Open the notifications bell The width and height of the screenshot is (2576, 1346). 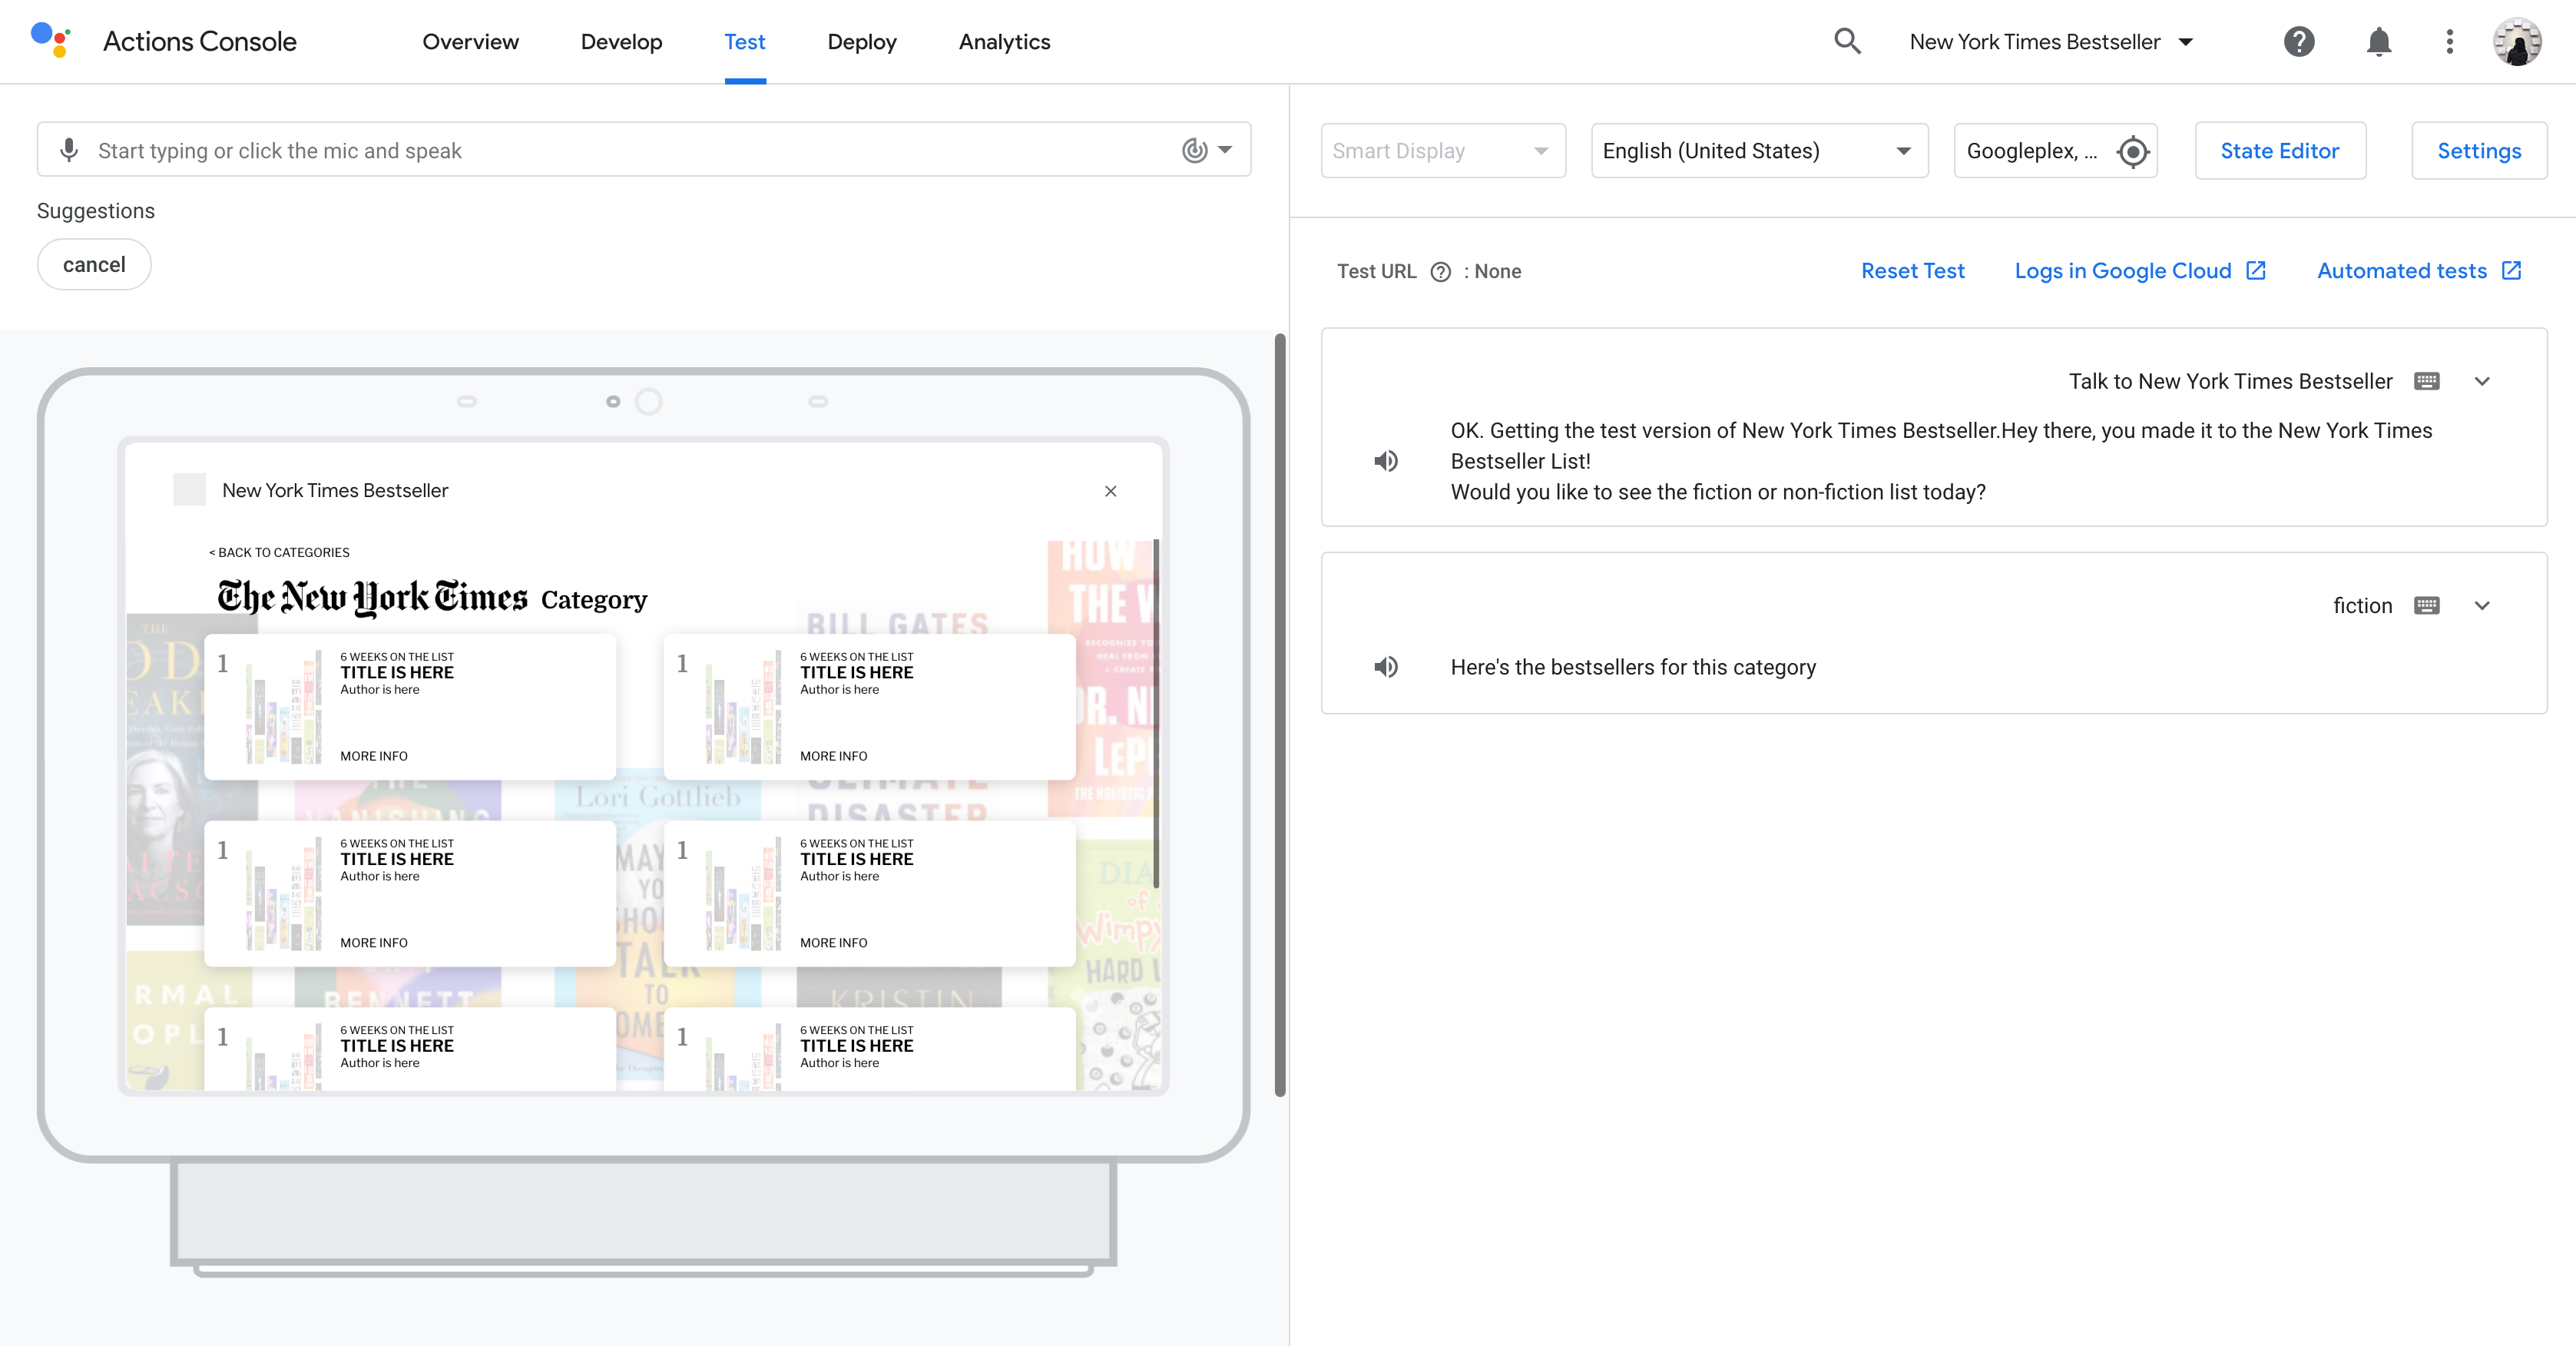tap(2378, 41)
